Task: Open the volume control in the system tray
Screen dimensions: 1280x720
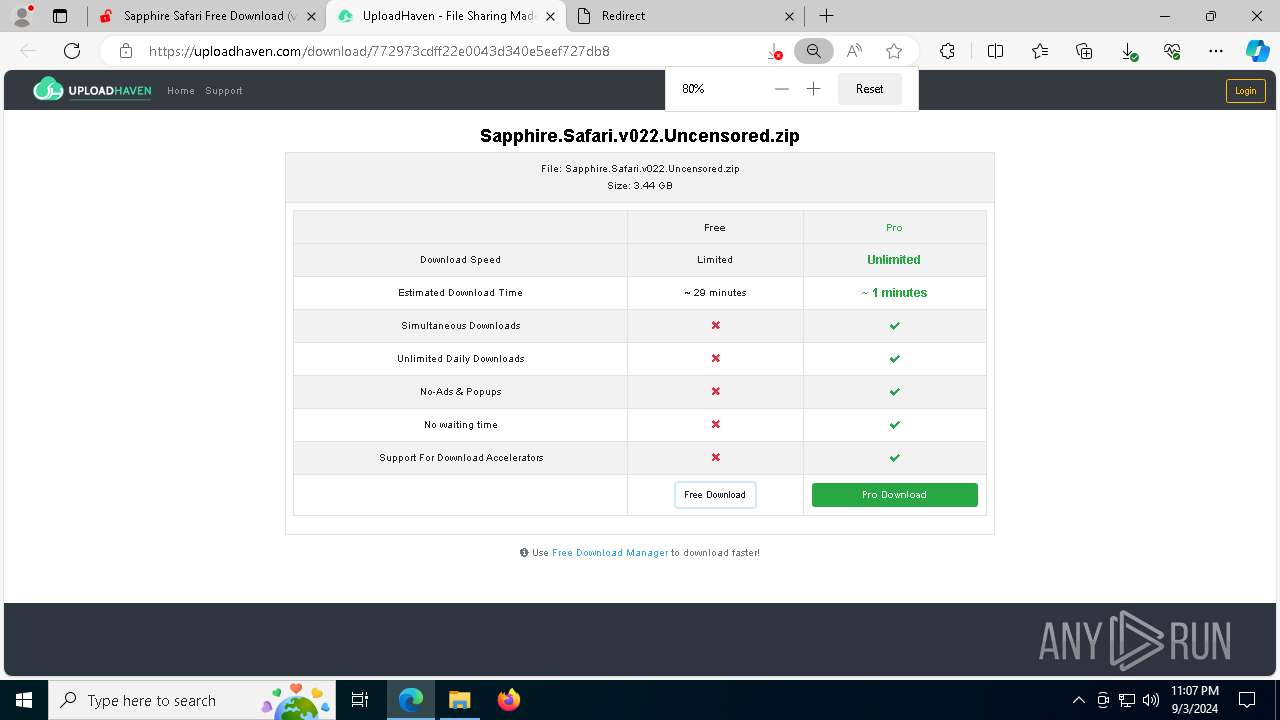Action: [x=1151, y=700]
